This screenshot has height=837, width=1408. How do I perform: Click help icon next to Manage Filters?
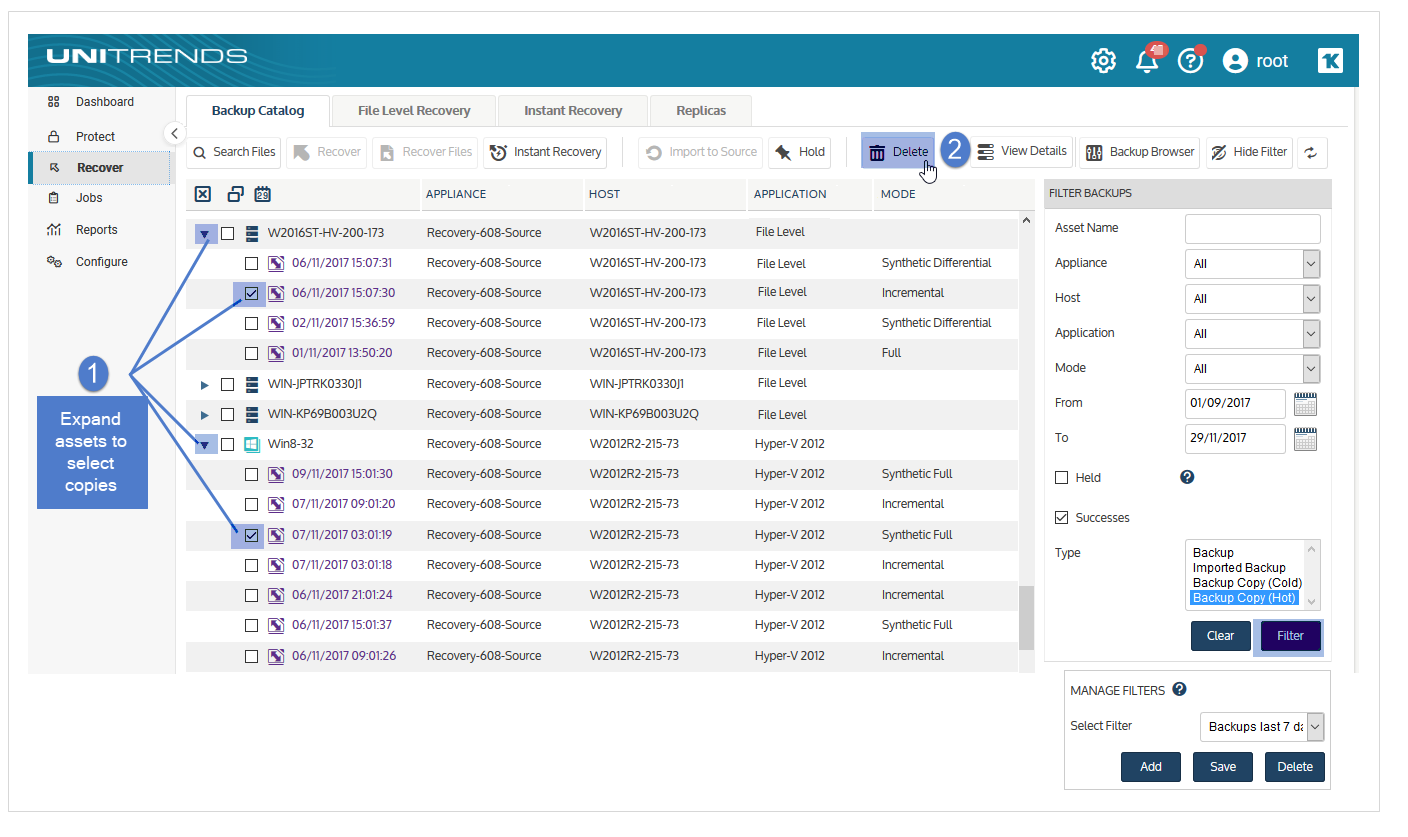coord(1179,689)
